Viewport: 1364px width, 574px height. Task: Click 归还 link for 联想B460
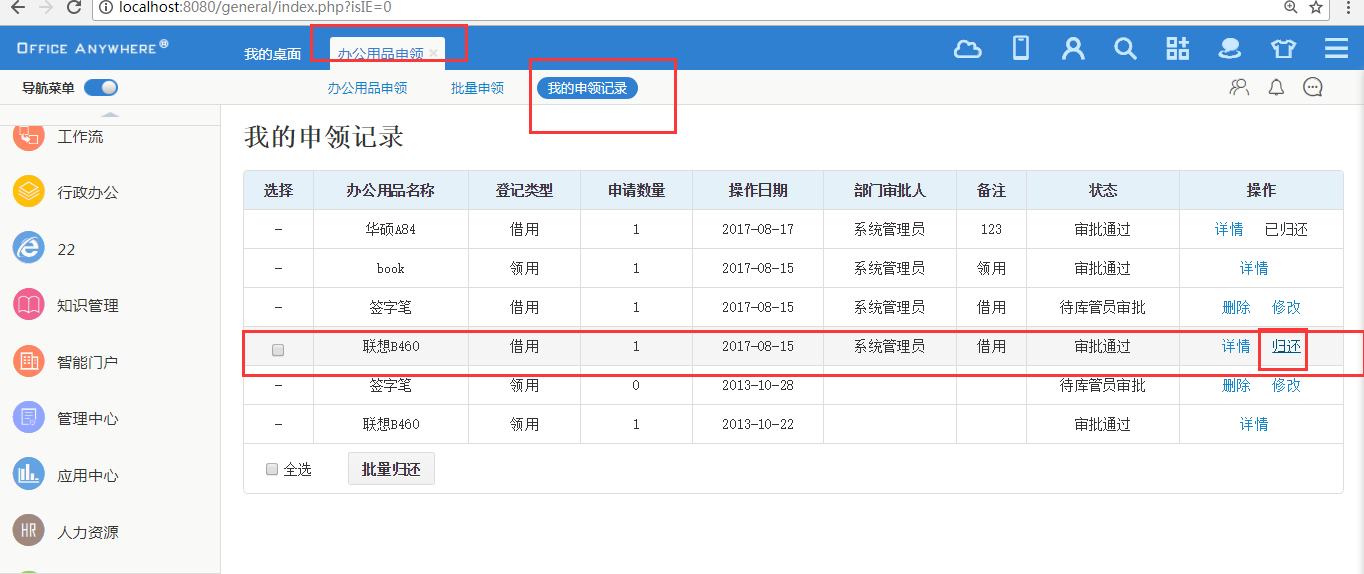pos(1286,346)
